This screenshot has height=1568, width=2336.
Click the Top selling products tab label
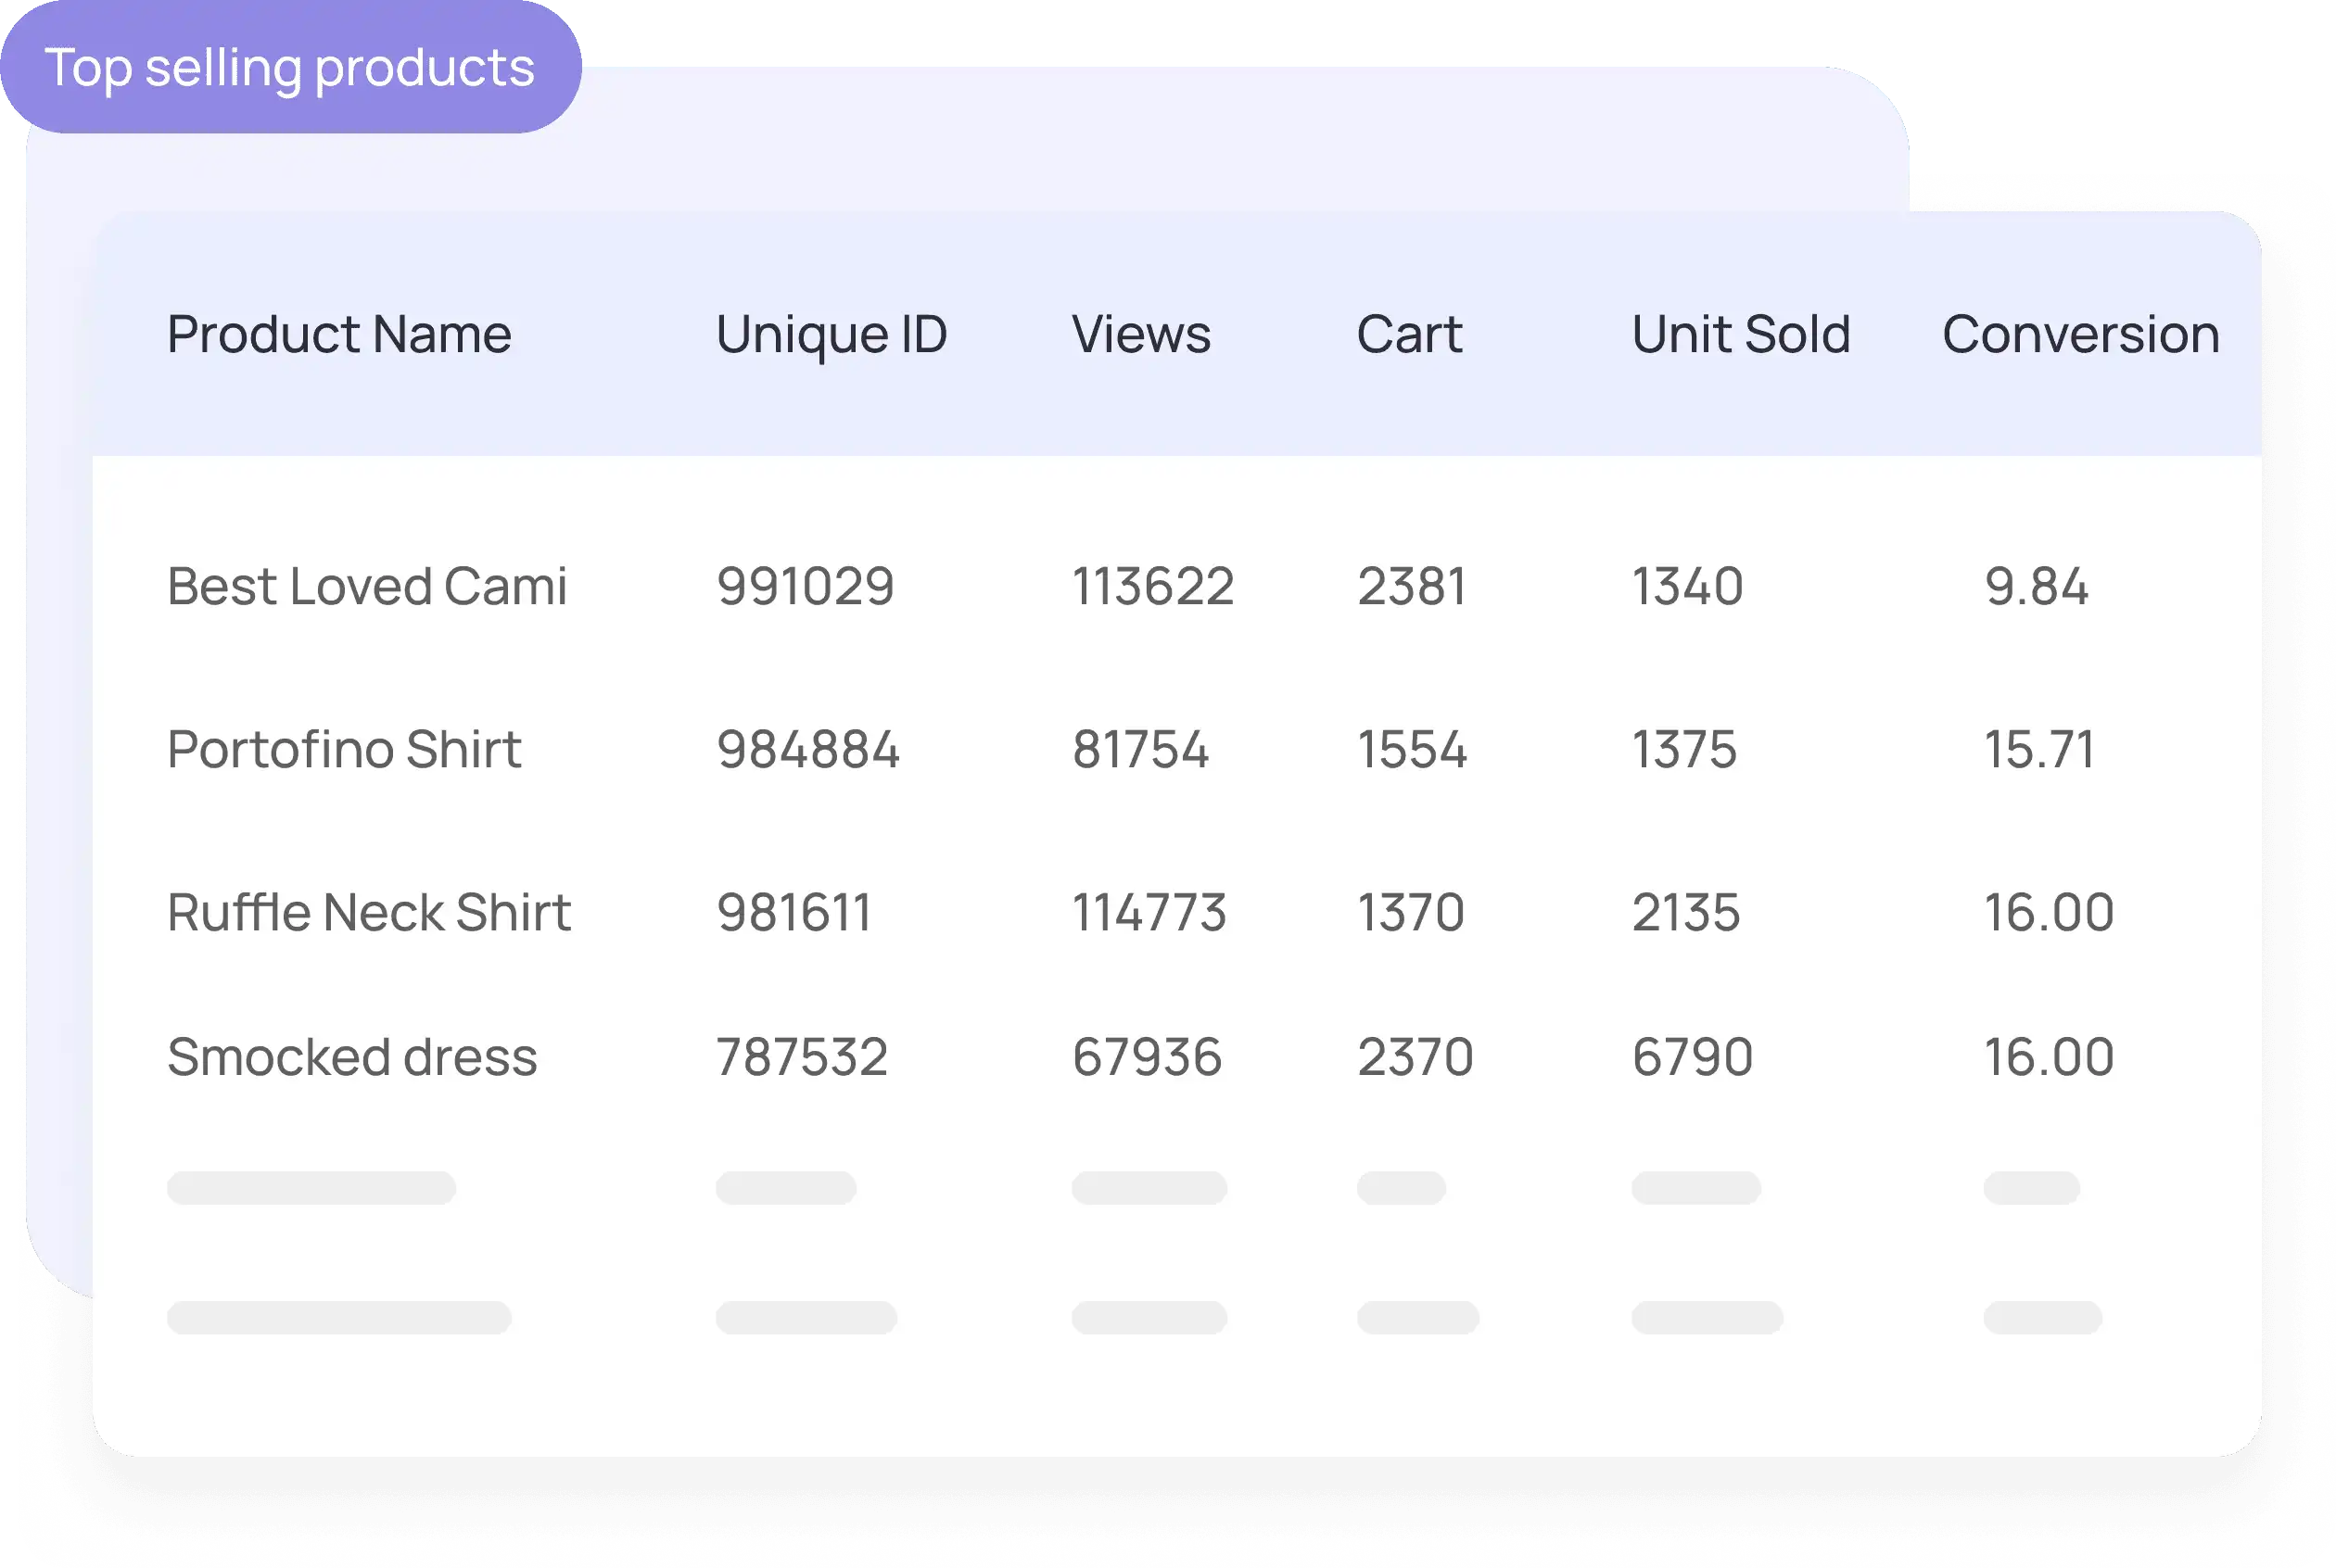(x=290, y=68)
